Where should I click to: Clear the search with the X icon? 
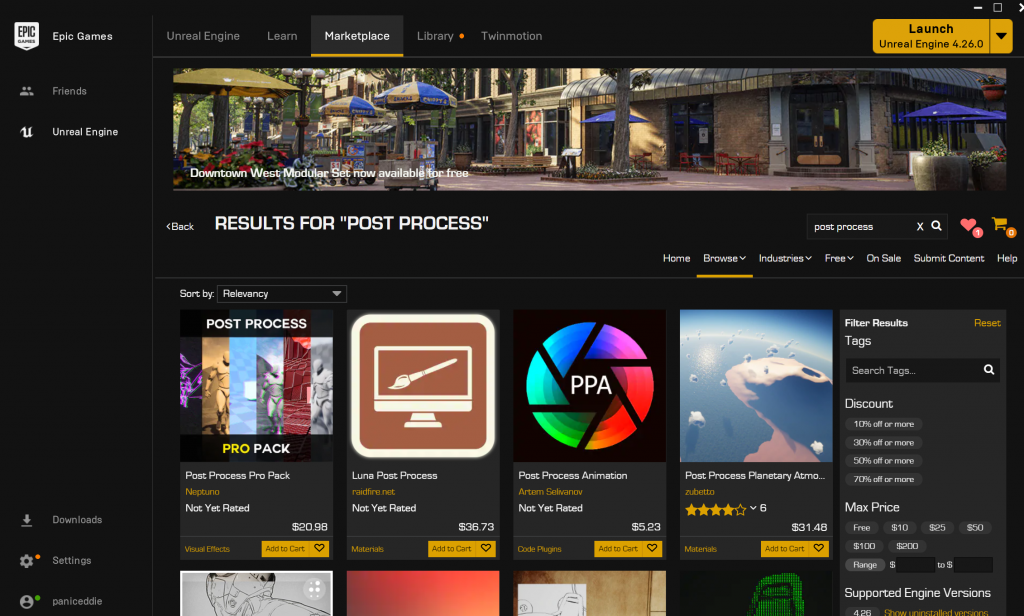tap(920, 227)
